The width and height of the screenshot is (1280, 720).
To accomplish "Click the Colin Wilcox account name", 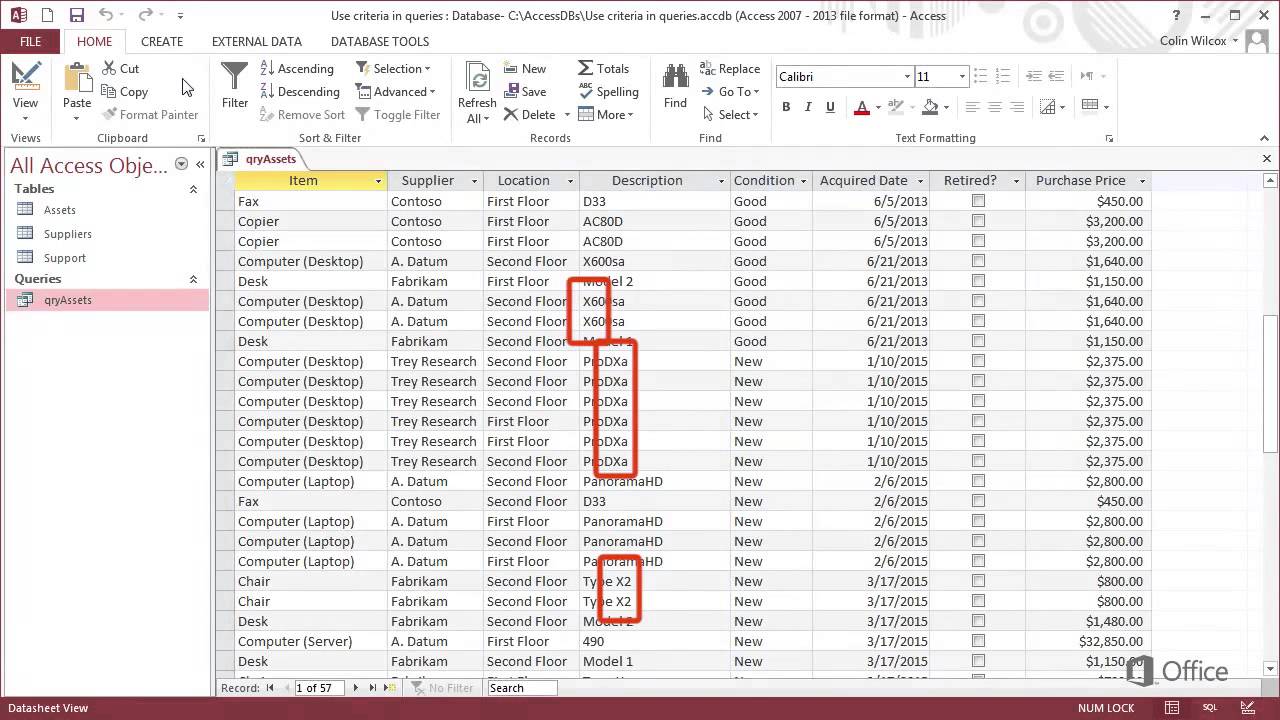I will pyautogui.click(x=1194, y=41).
